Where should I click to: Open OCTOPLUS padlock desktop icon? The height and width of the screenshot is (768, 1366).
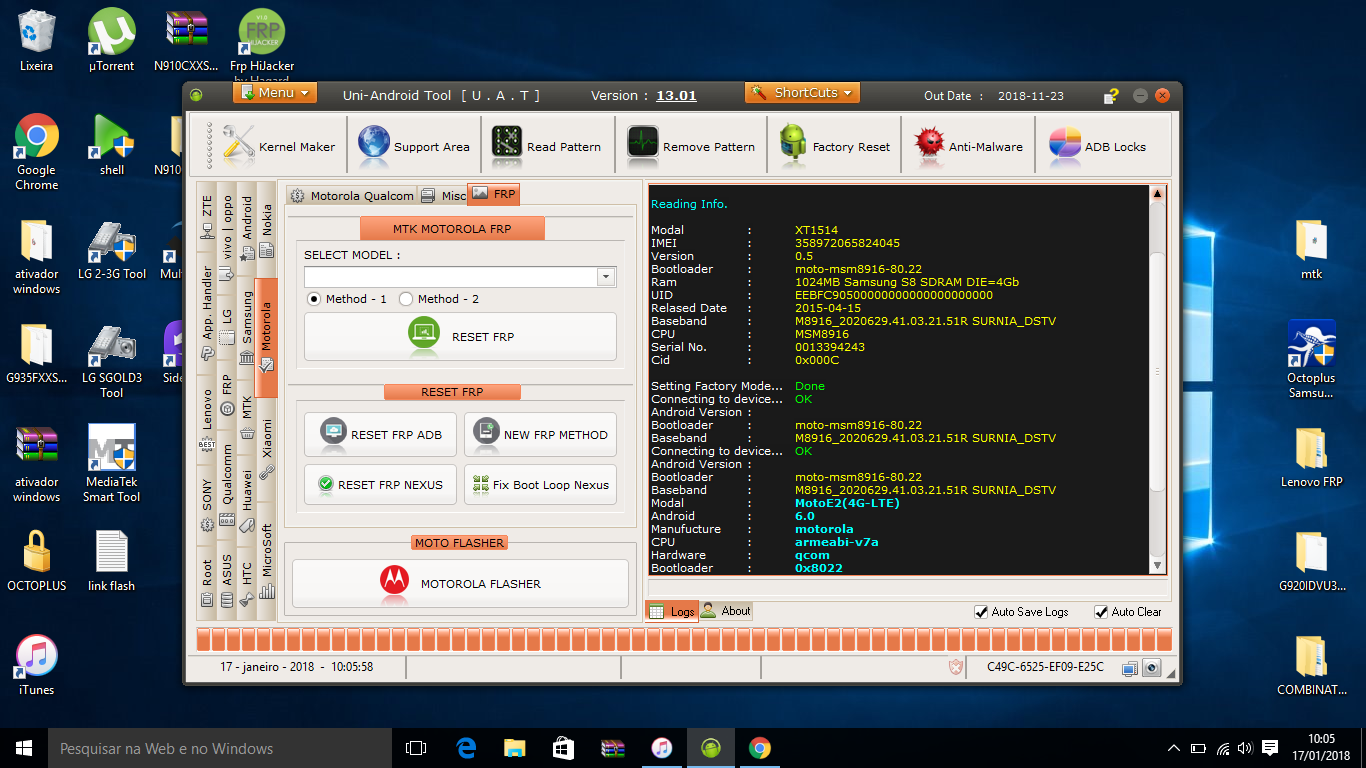36,561
